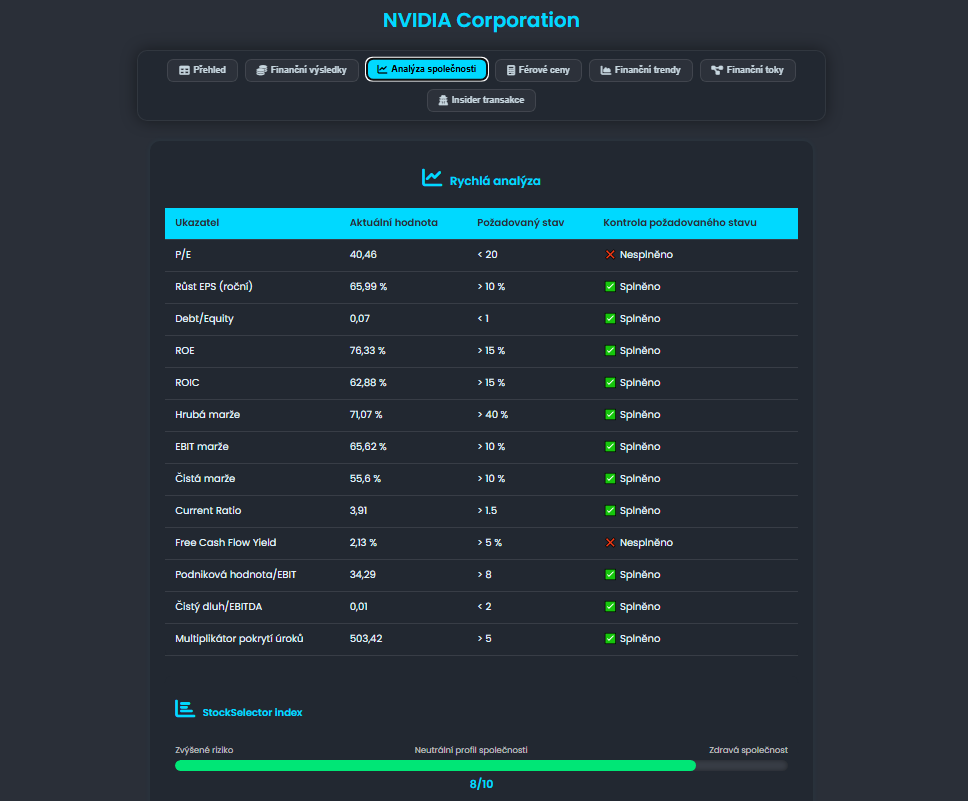Click the requirement > 40 %
Viewport: 968px width, 801px height.
pos(493,414)
